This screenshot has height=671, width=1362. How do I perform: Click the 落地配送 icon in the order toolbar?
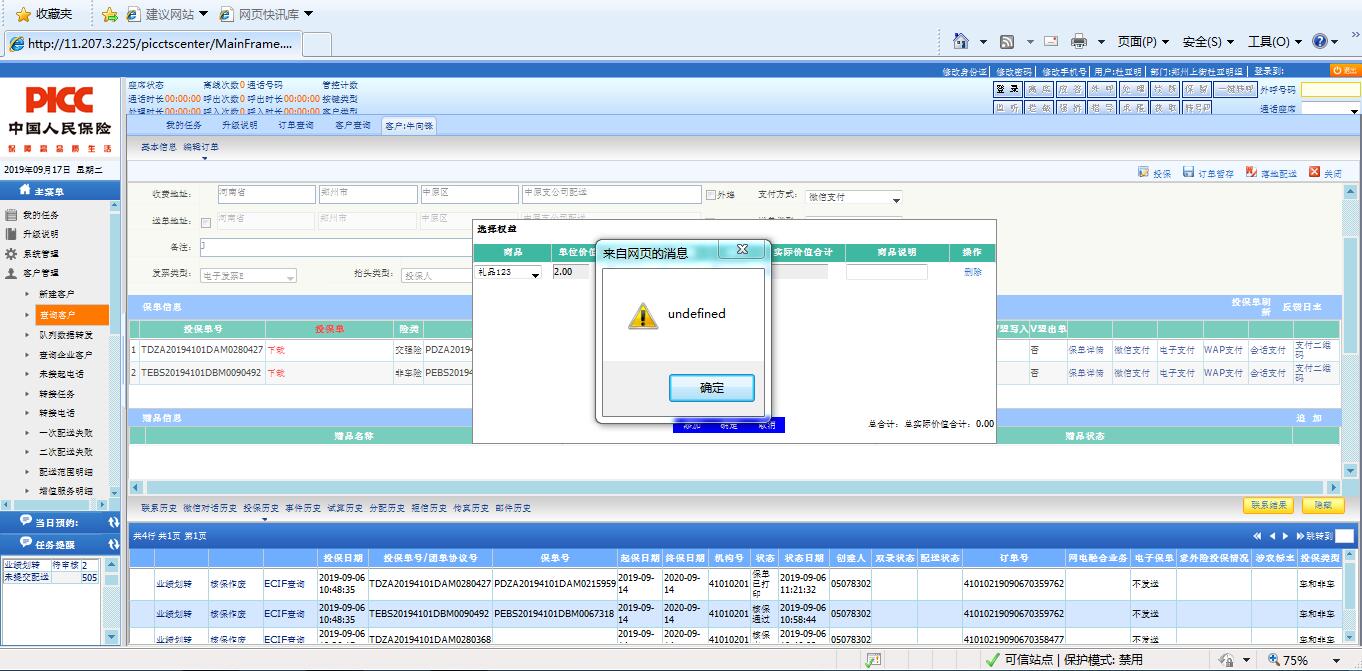pos(1251,173)
